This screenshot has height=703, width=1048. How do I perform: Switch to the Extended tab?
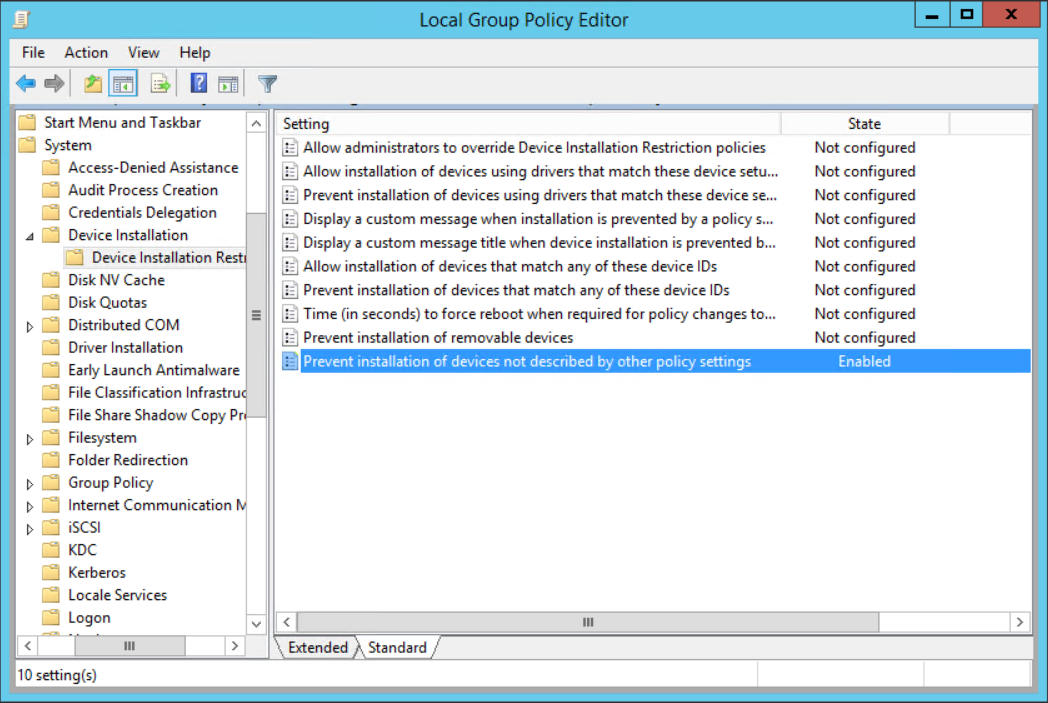[317, 648]
